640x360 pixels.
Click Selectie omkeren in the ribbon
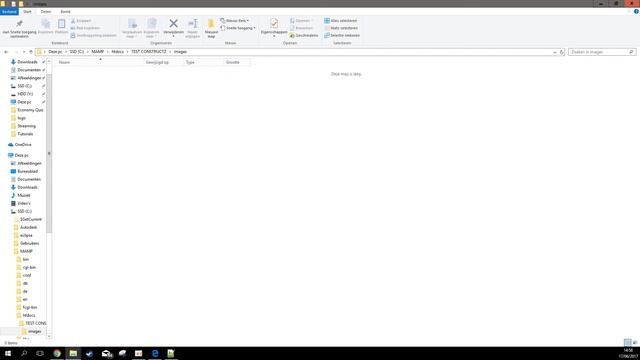[x=342, y=36]
